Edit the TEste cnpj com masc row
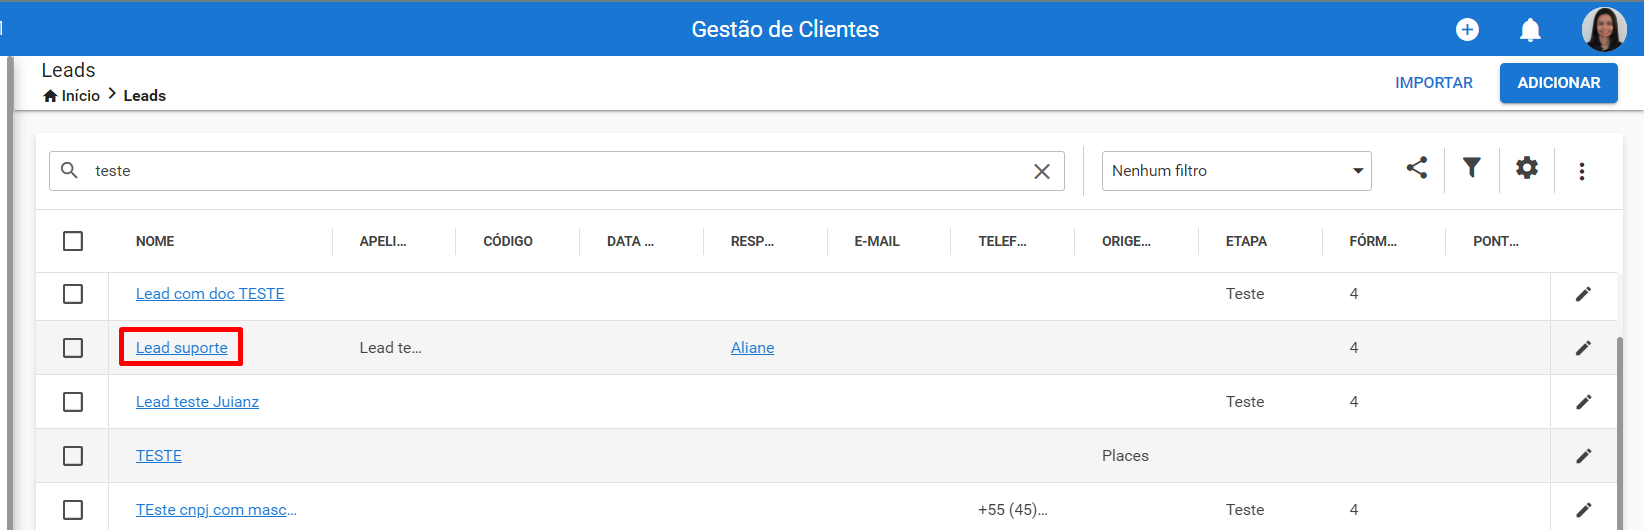The width and height of the screenshot is (1644, 530). click(x=1584, y=510)
